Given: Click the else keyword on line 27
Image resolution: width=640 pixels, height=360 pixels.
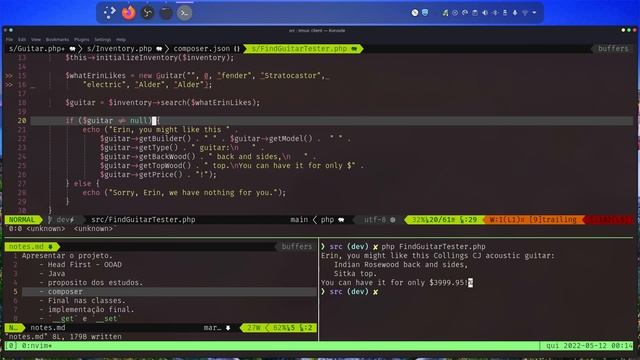Looking at the screenshot, I should coord(82,184).
